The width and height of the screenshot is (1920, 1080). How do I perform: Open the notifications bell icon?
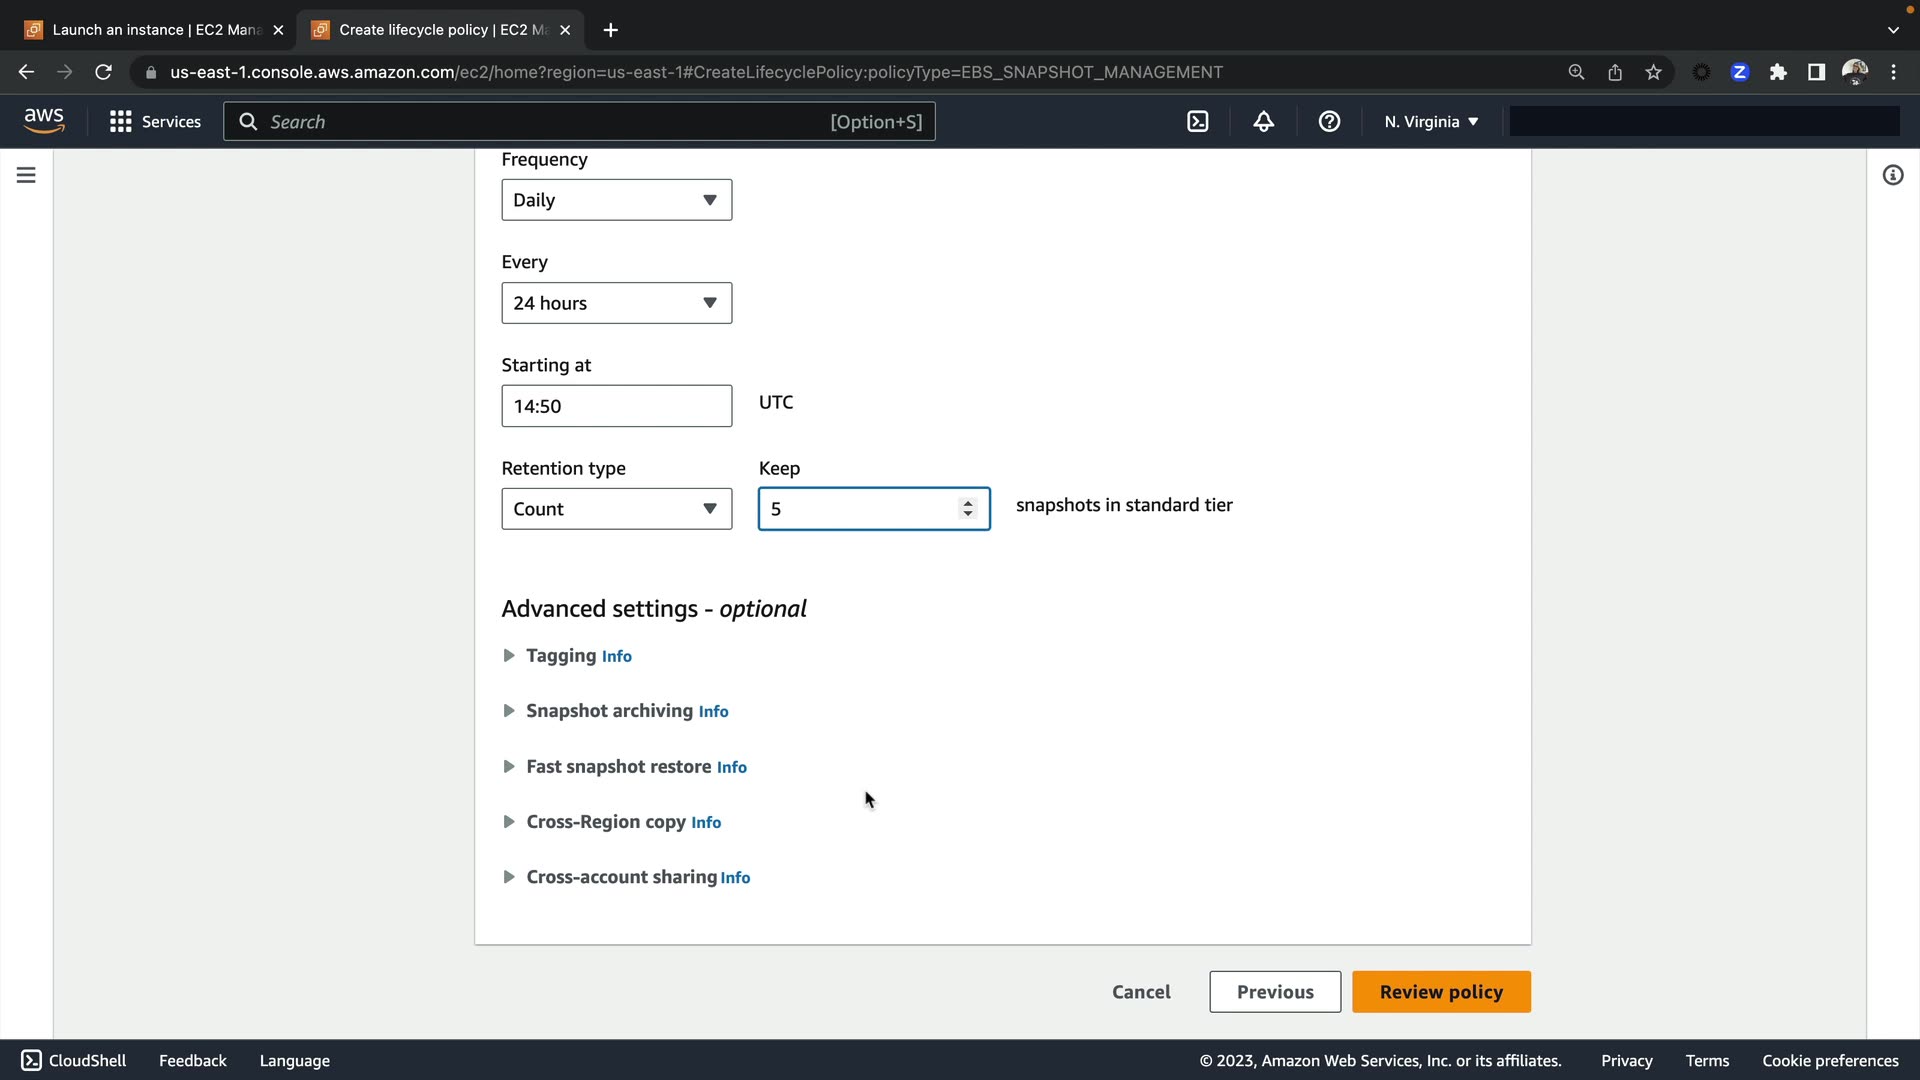click(x=1263, y=121)
